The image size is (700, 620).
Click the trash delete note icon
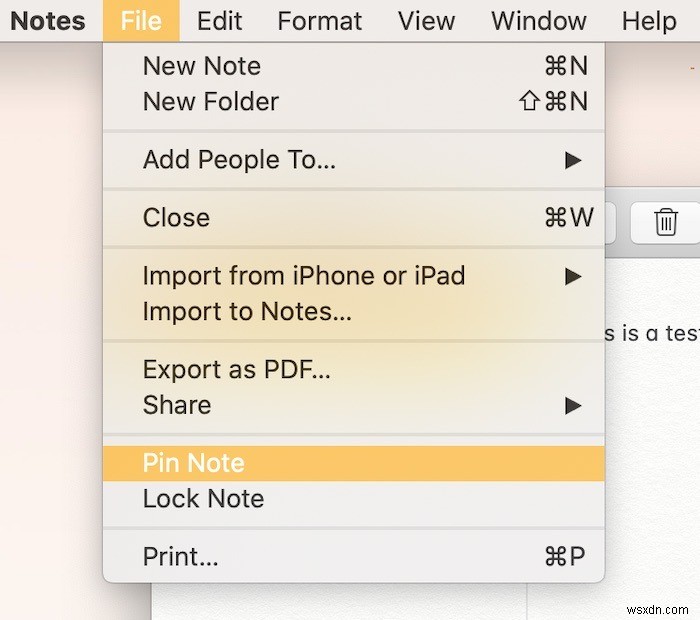click(x=666, y=222)
